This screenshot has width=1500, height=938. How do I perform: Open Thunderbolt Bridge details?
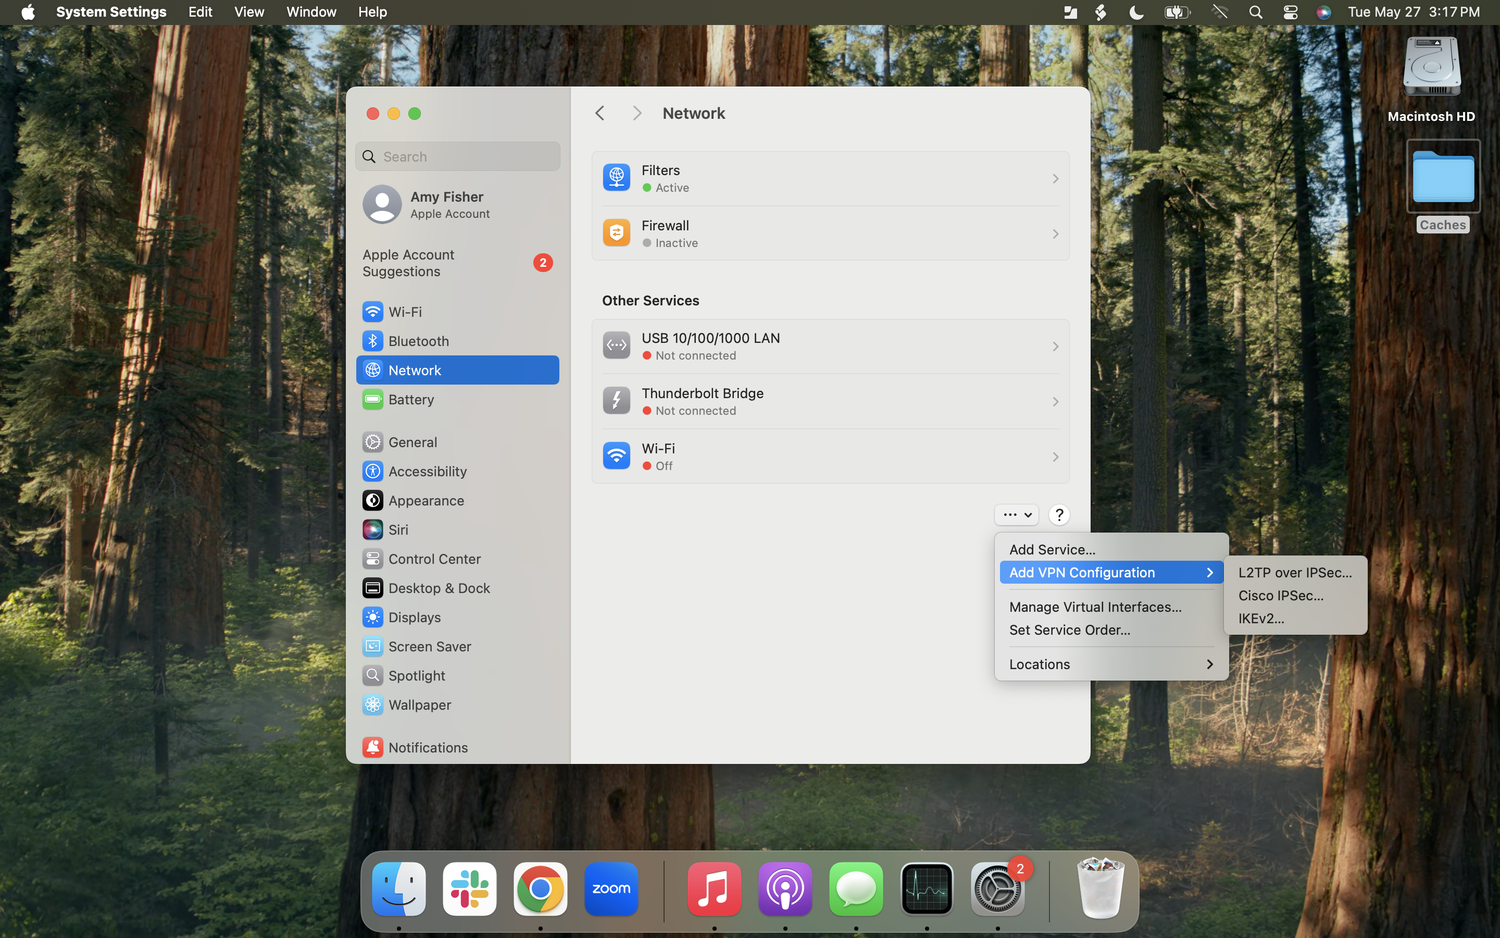(x=830, y=401)
